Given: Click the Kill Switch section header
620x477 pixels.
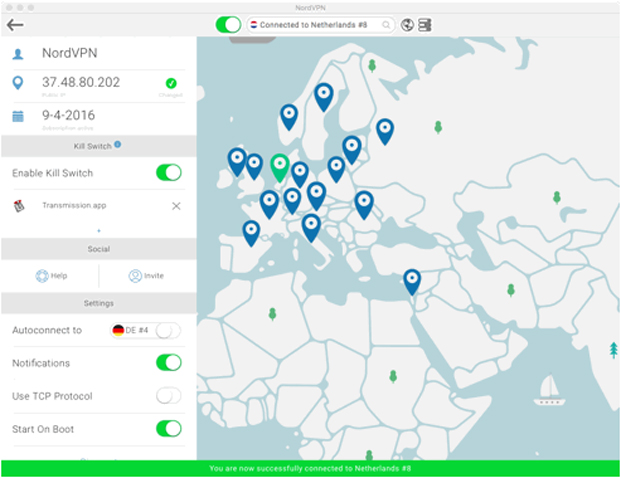Looking at the screenshot, I should click(x=99, y=146).
